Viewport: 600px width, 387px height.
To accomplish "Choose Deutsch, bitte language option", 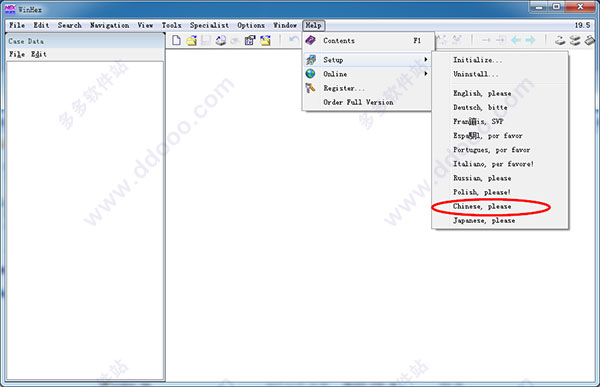I will pyautogui.click(x=500, y=107).
